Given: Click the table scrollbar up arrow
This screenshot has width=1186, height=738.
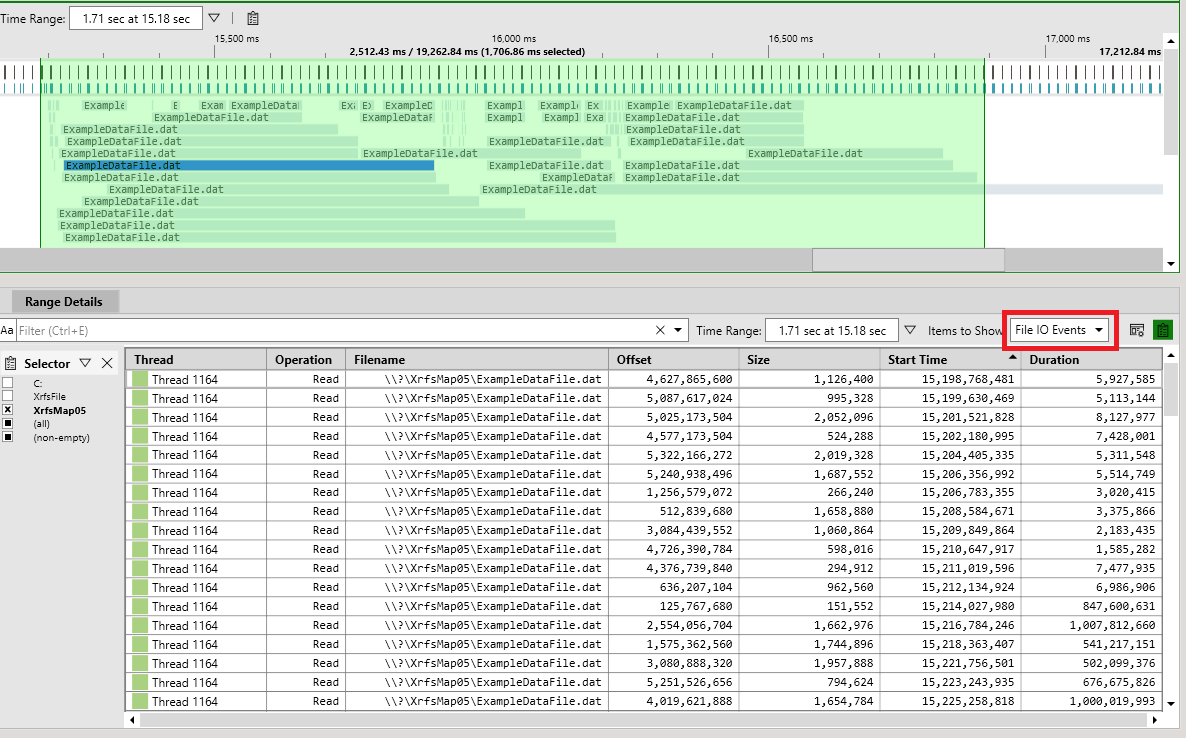Looking at the screenshot, I should coord(1171,355).
